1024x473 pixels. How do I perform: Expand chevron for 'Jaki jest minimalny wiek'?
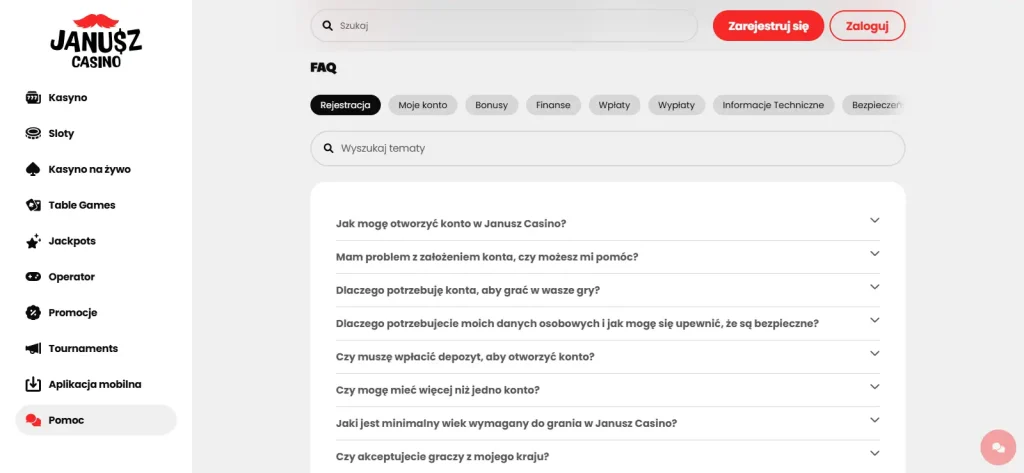point(874,420)
